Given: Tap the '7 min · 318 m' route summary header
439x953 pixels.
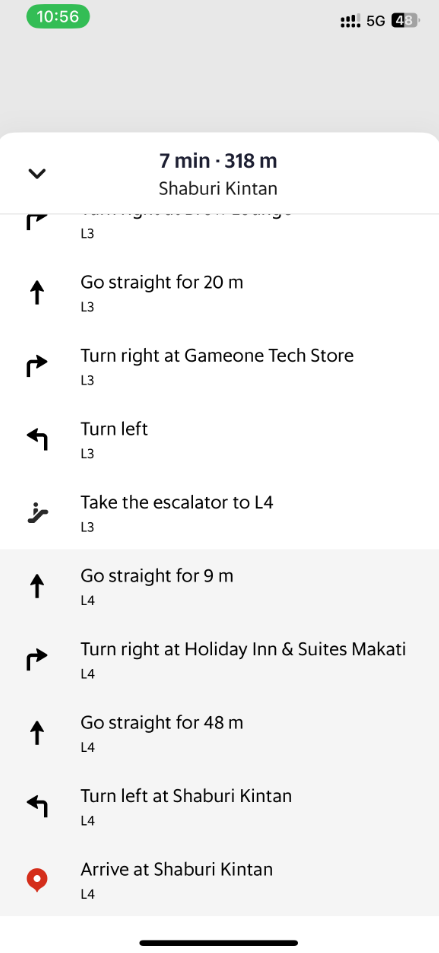Looking at the screenshot, I should [218, 161].
